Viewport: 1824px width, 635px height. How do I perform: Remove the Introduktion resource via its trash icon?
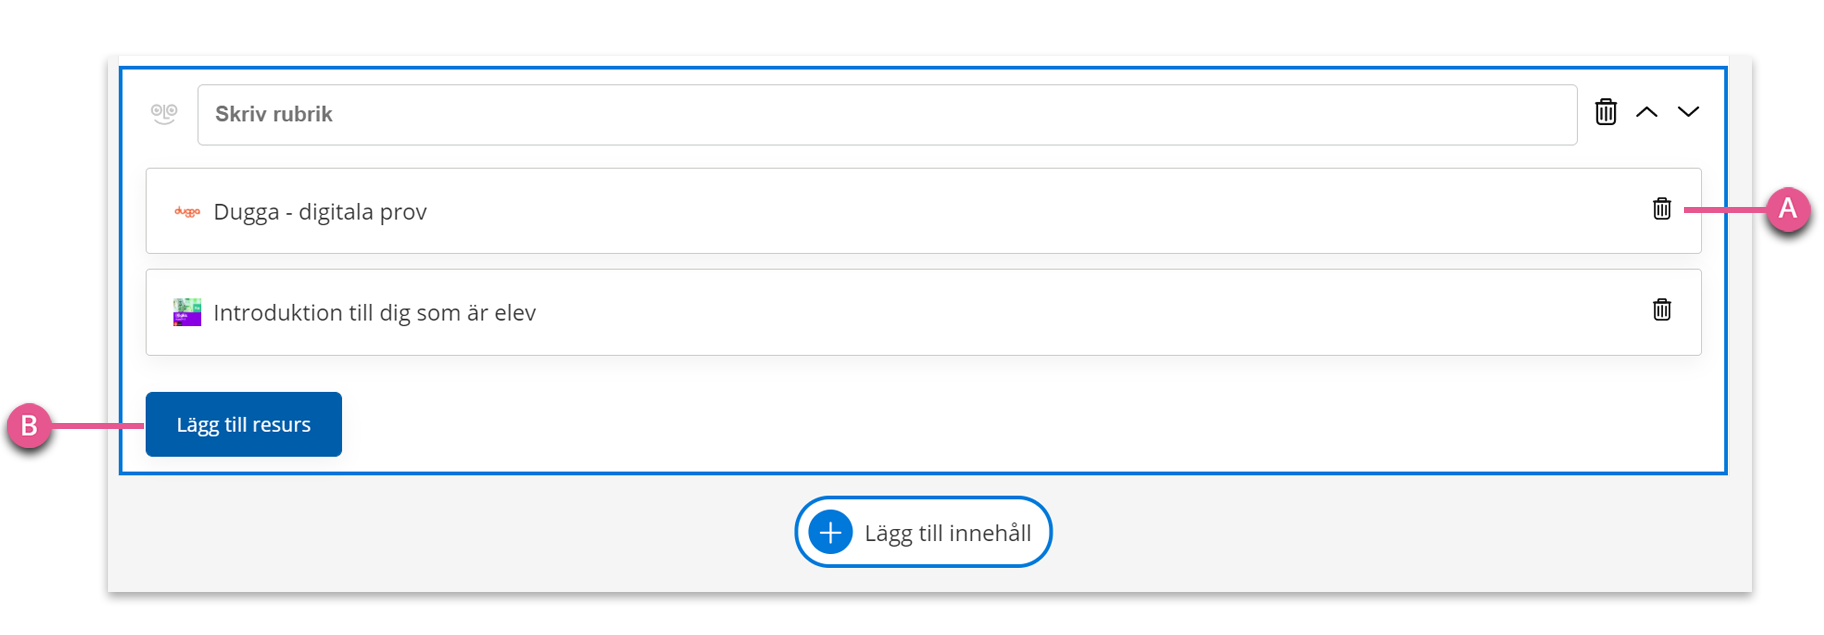(1662, 310)
